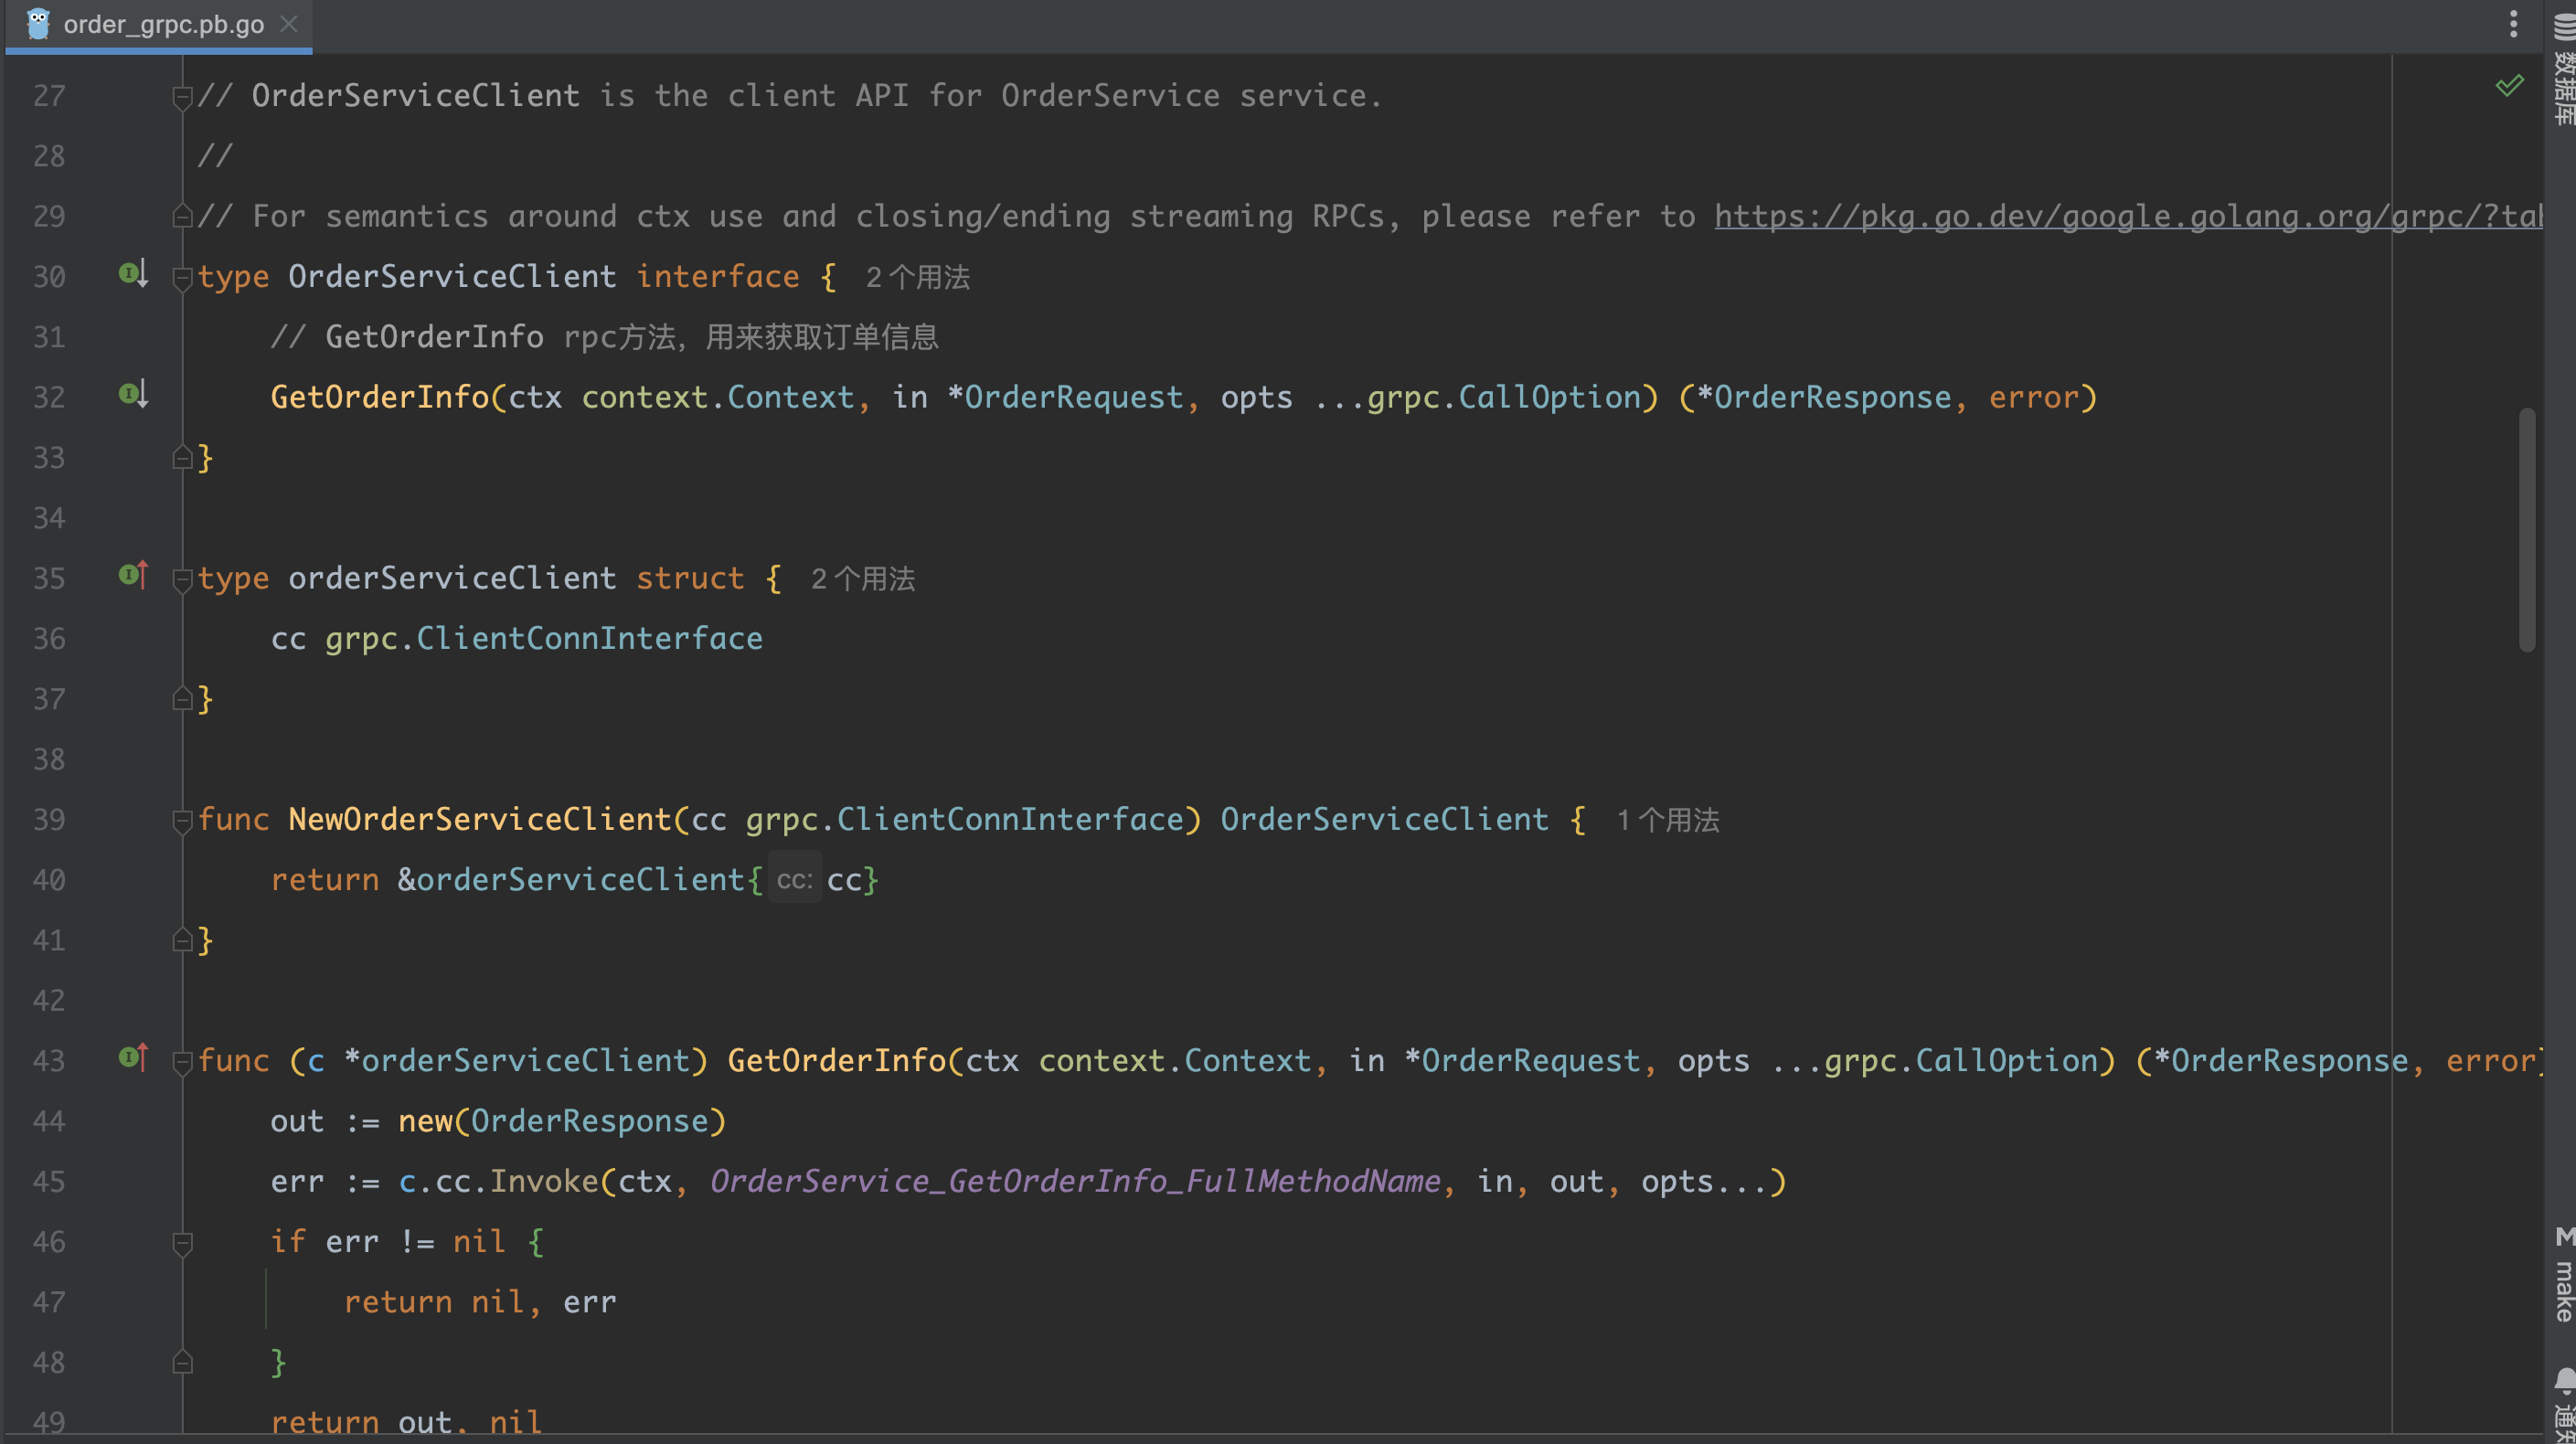
Task: Collapse OrderServiceClient interface fold on line 30
Action: point(182,277)
